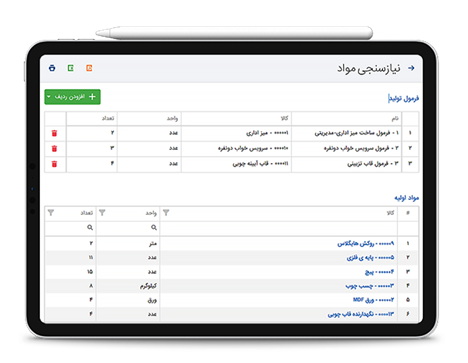Image resolution: width=468 pixels, height=363 pixels.
Task: Select the سرویس خواب دونفره product cell
Action: pos(236,148)
